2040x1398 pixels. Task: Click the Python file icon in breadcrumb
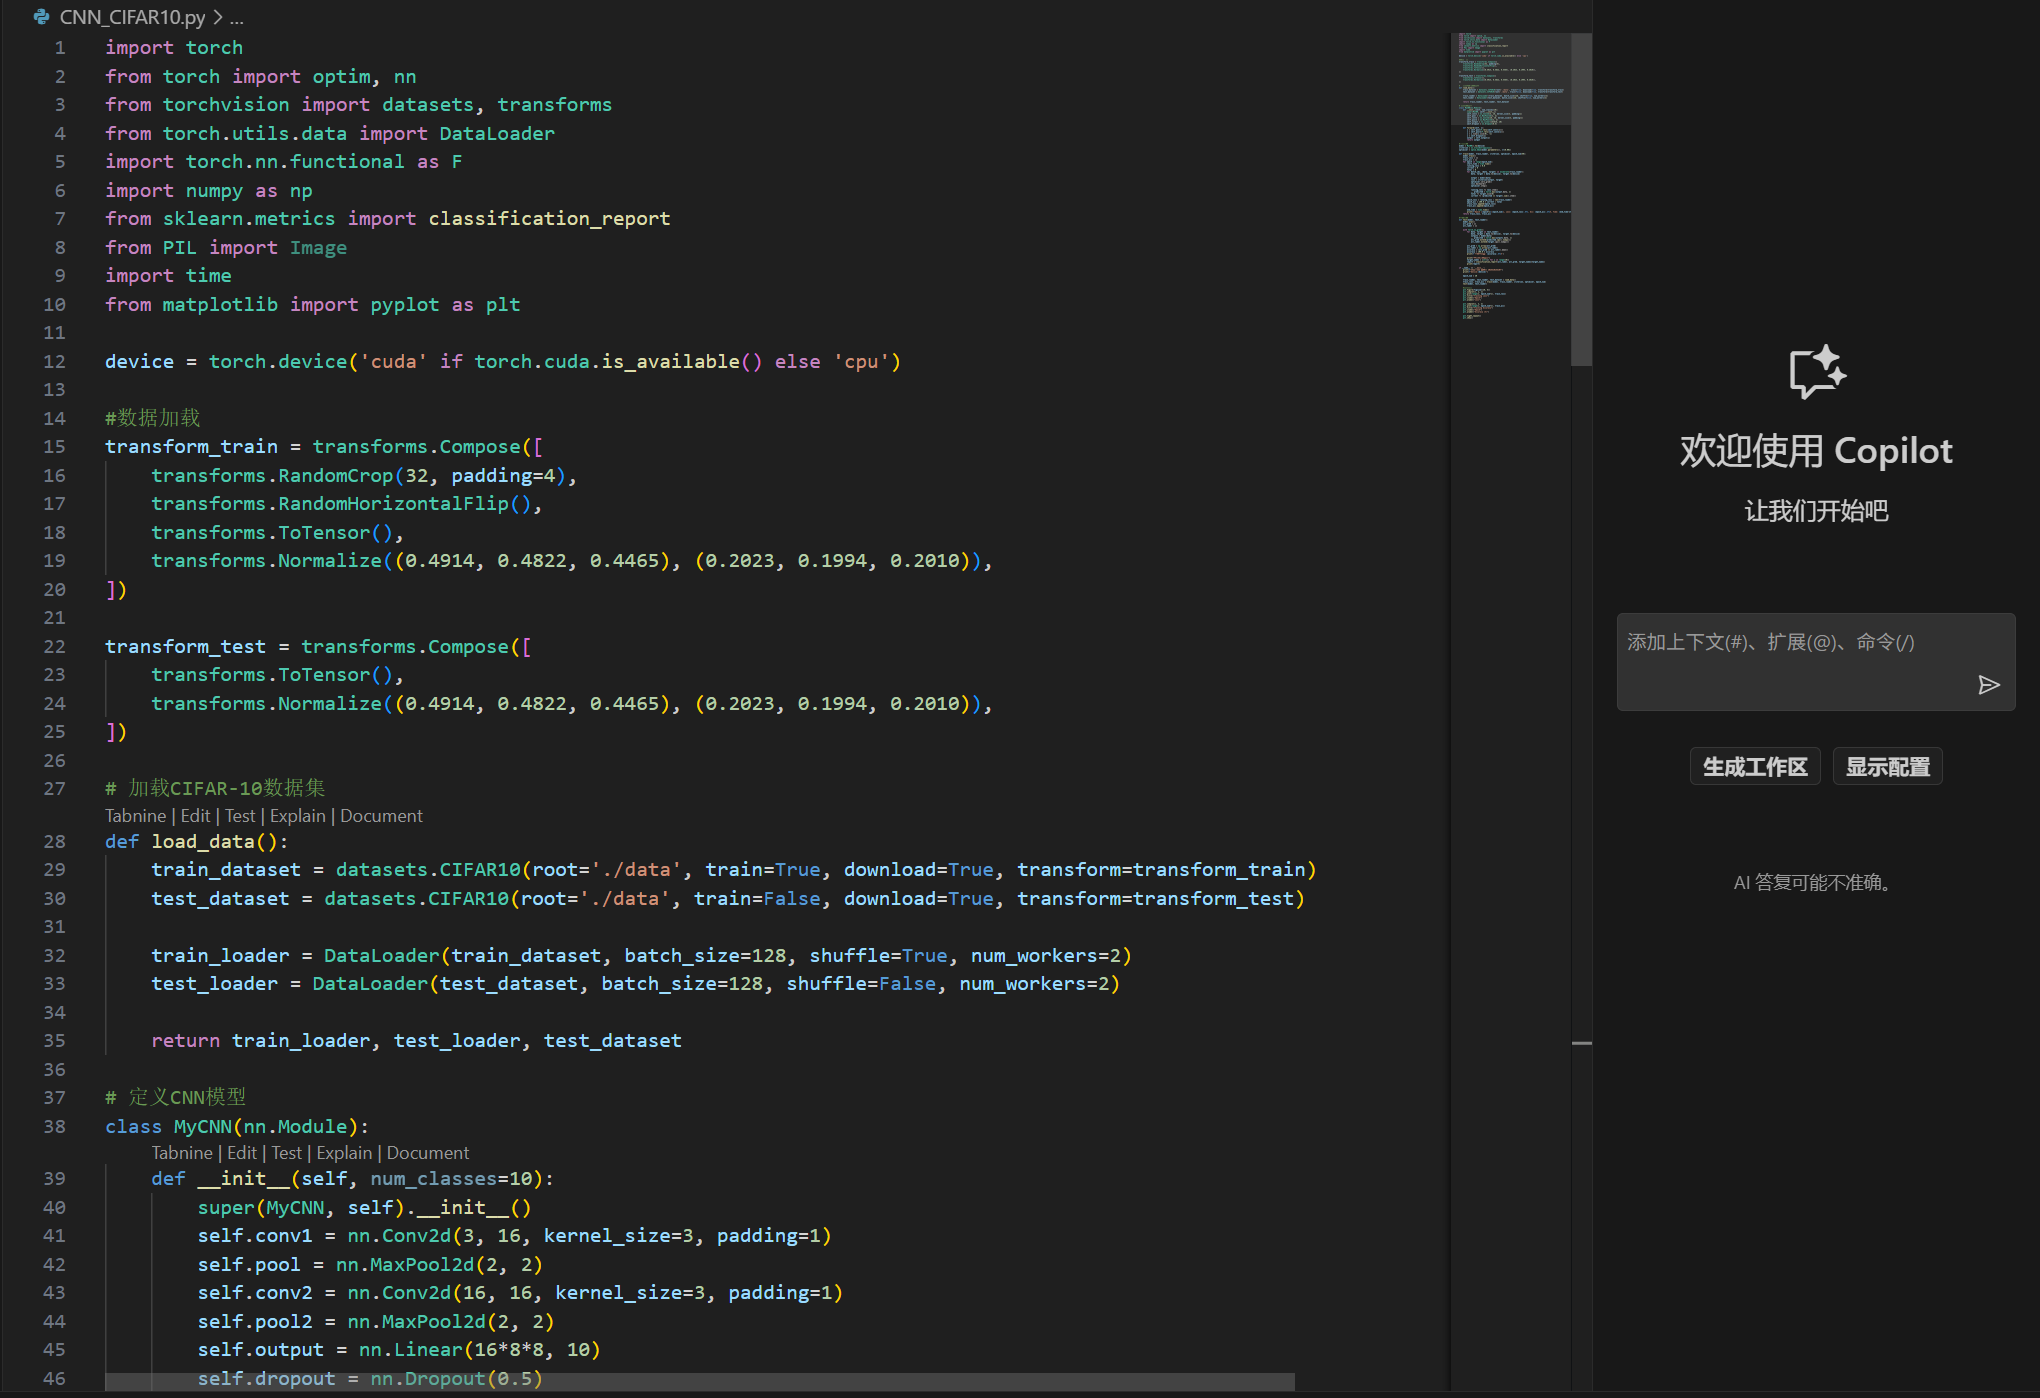(41, 17)
